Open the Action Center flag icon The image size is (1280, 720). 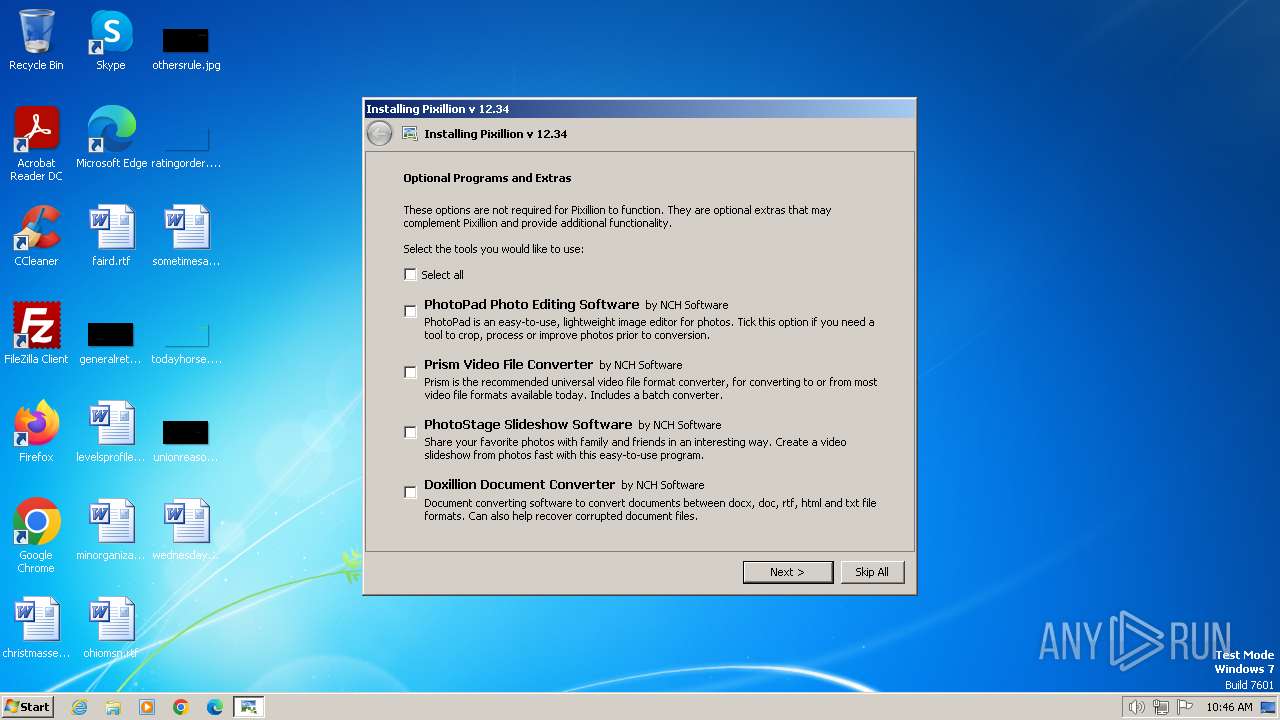point(1185,707)
